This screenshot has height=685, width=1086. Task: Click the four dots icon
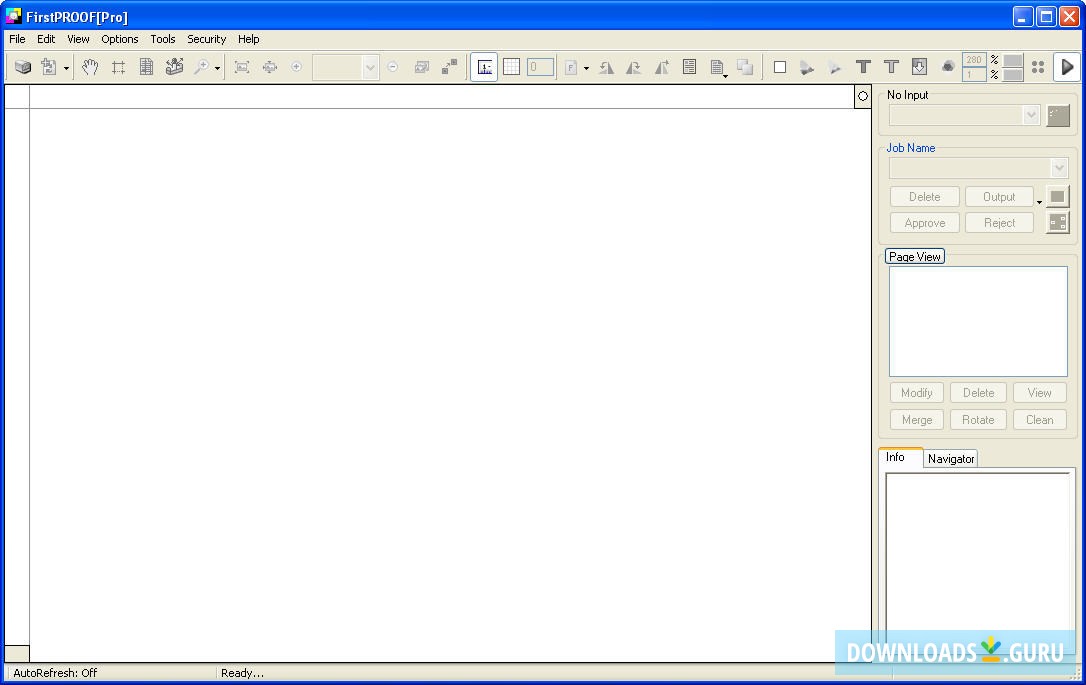coord(1038,67)
